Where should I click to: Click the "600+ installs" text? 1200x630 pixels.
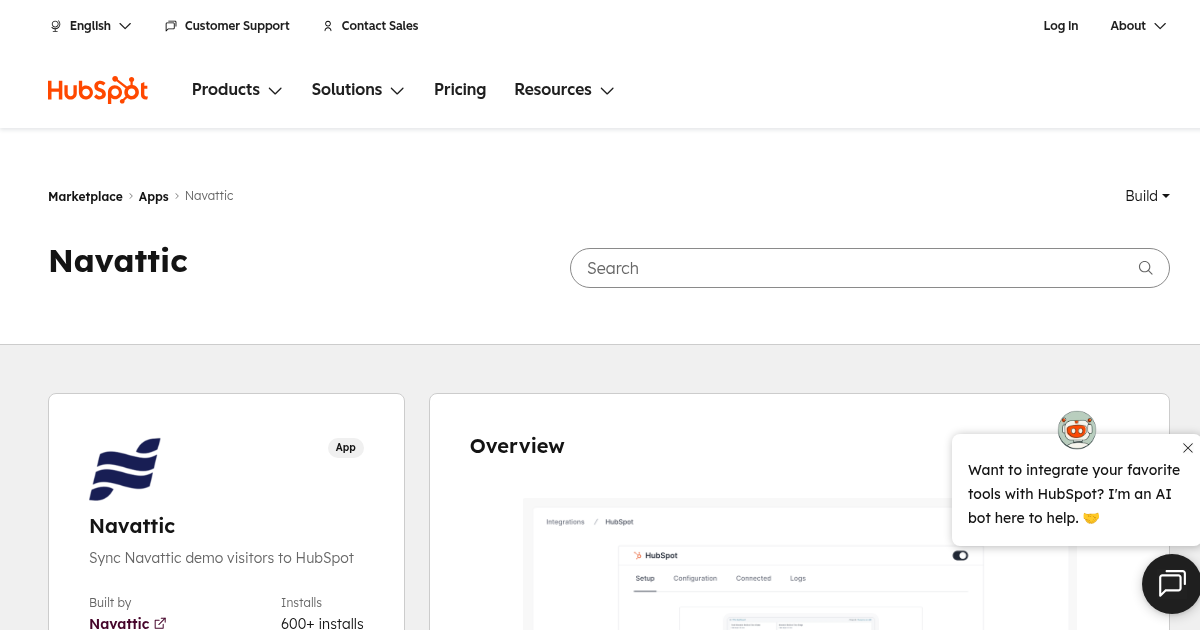(x=322, y=623)
